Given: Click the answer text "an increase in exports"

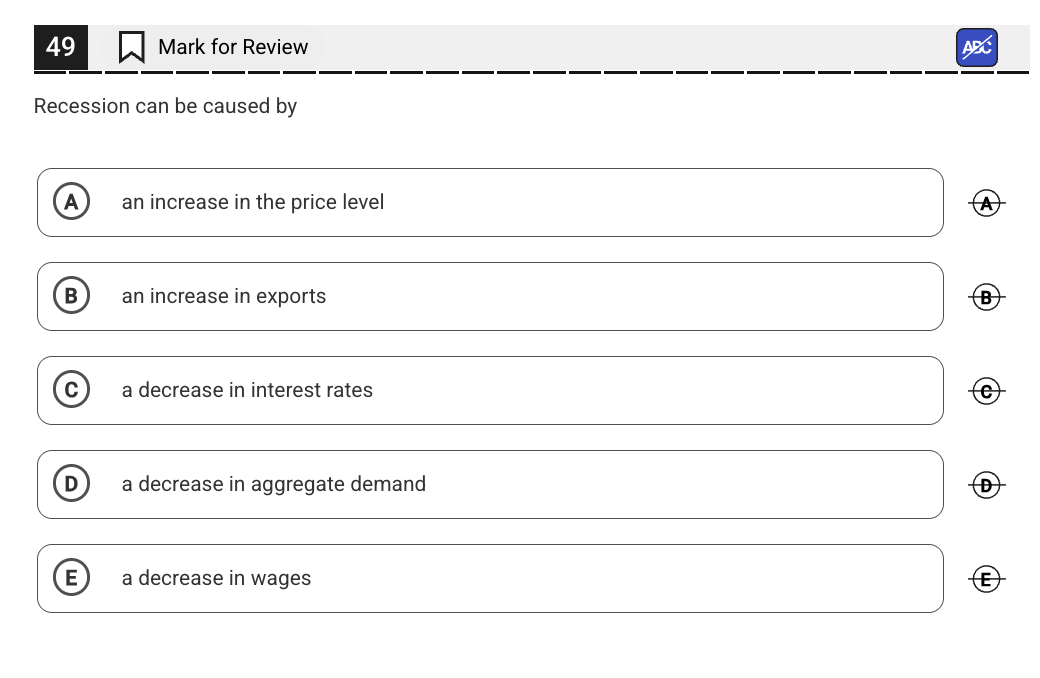Looking at the screenshot, I should pos(224,296).
